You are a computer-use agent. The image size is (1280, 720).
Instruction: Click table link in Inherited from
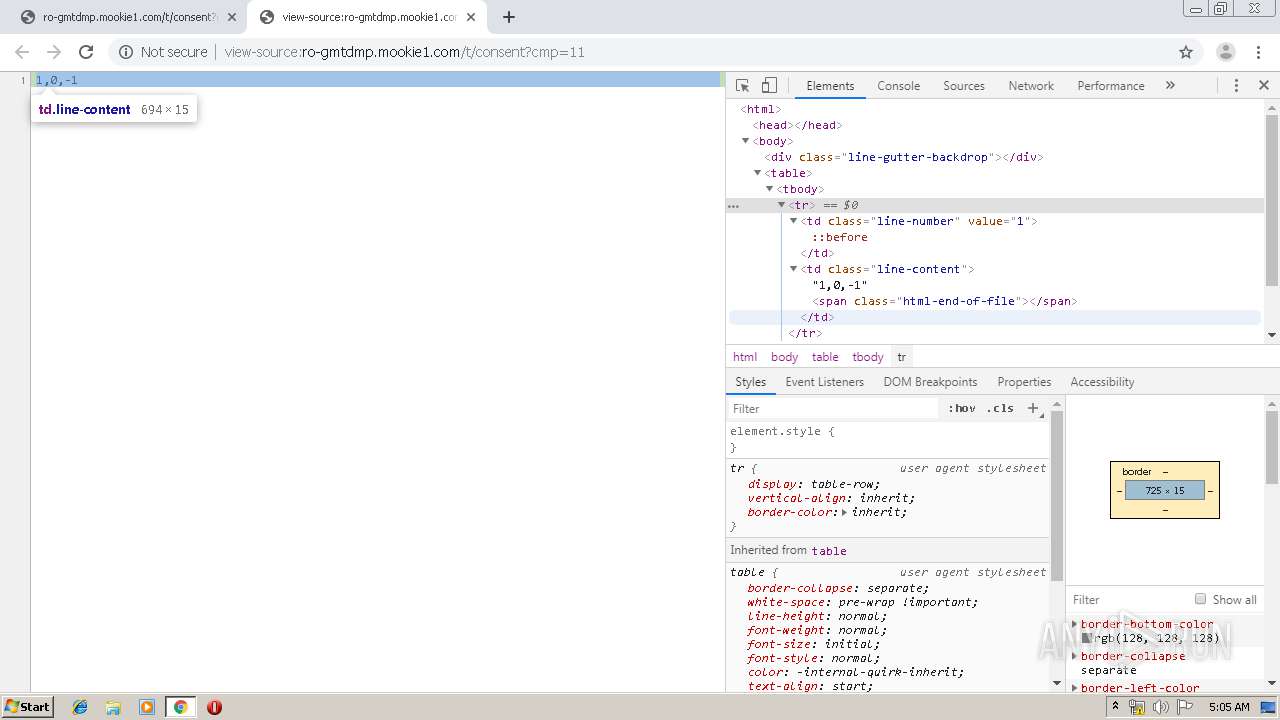point(828,551)
